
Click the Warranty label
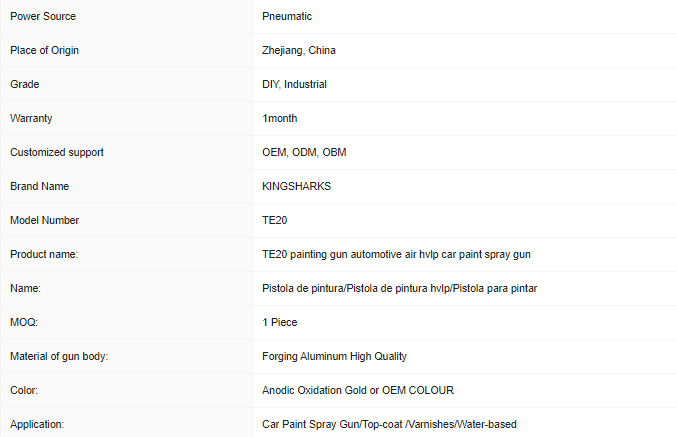click(31, 118)
